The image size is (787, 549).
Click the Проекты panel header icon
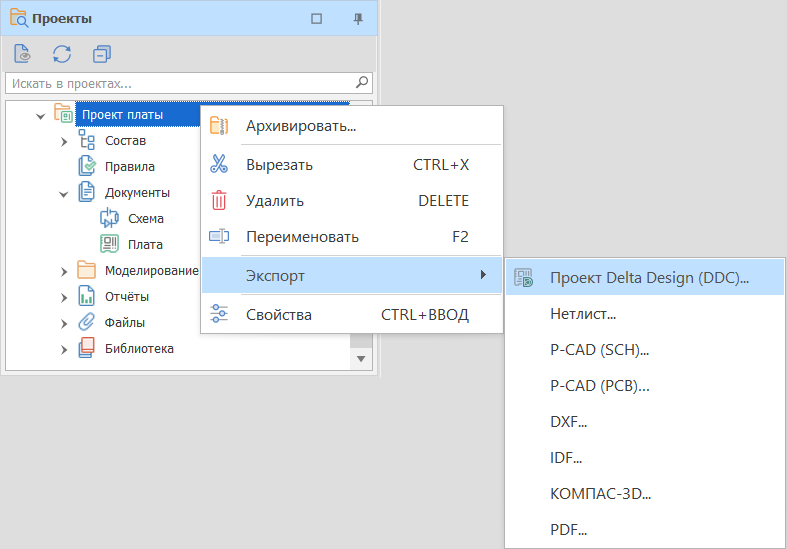19,18
